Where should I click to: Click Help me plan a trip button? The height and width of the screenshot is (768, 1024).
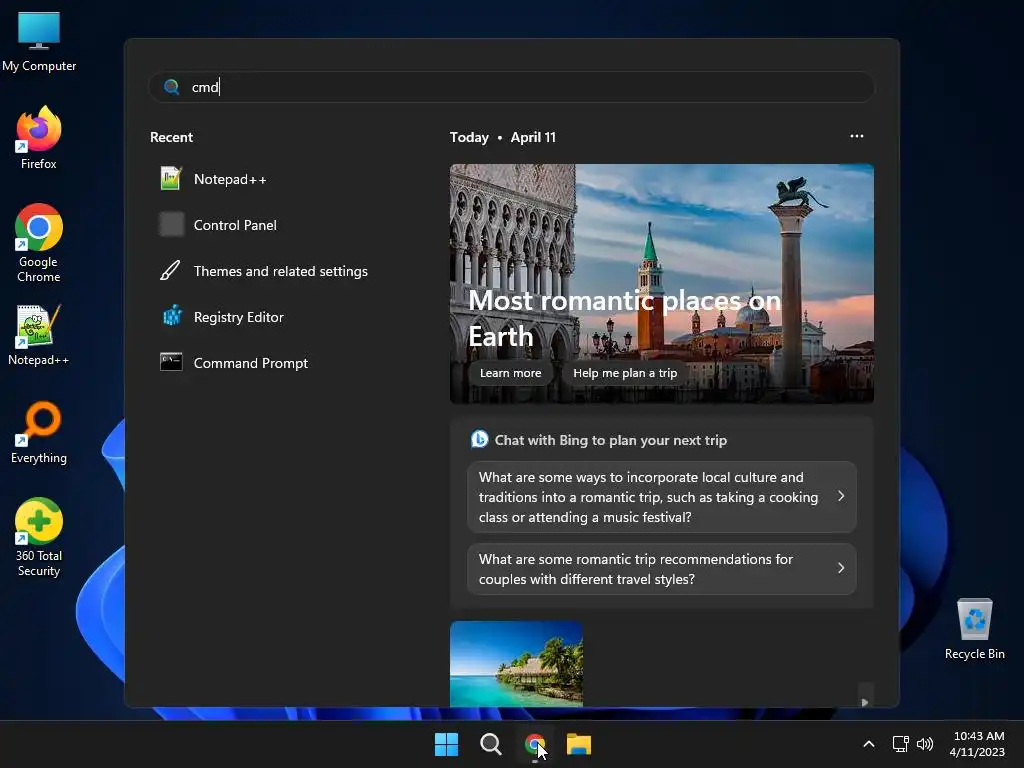point(625,373)
